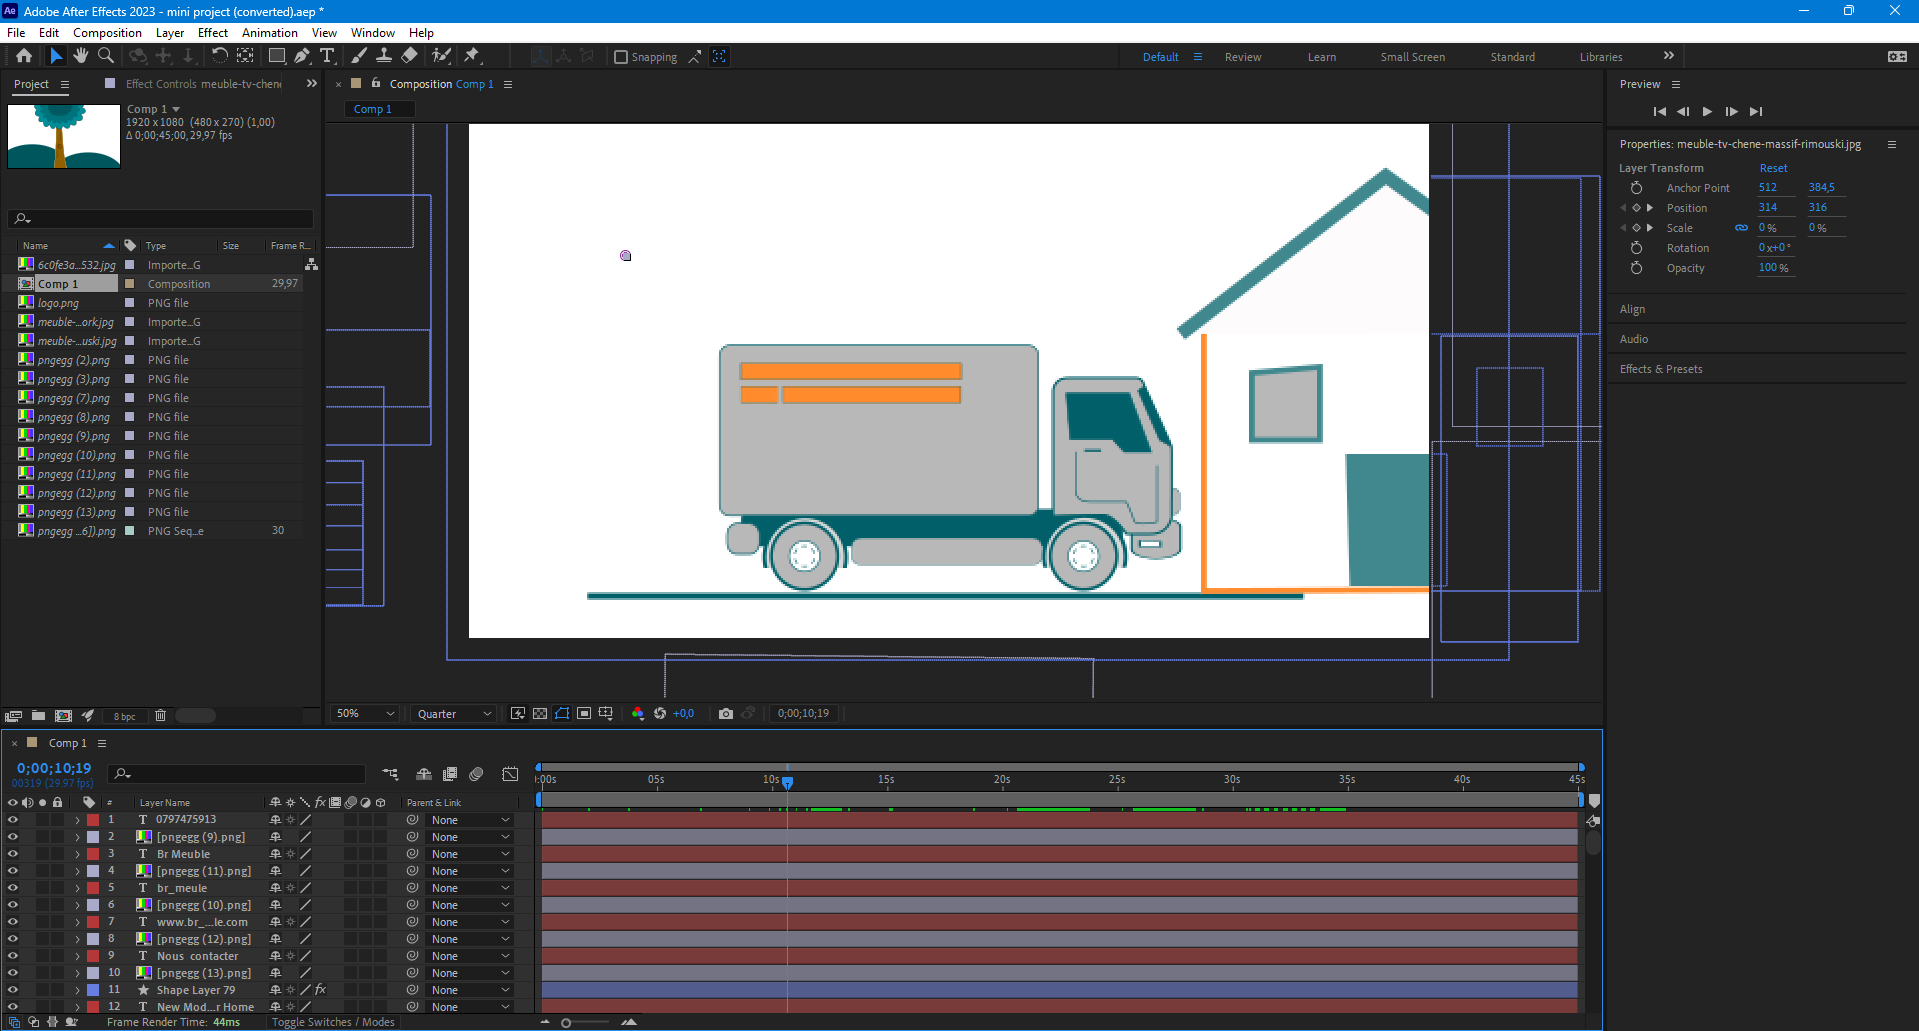Expand the Nous contacter layer properties
The height and width of the screenshot is (1031, 1919).
(77, 956)
